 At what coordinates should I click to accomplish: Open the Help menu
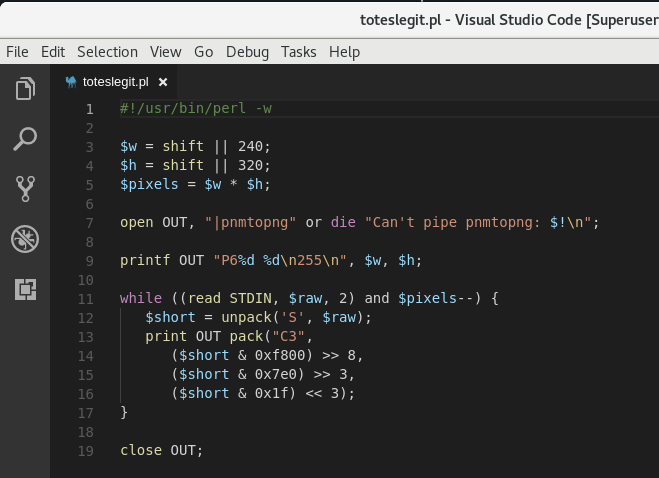pyautogui.click(x=344, y=52)
